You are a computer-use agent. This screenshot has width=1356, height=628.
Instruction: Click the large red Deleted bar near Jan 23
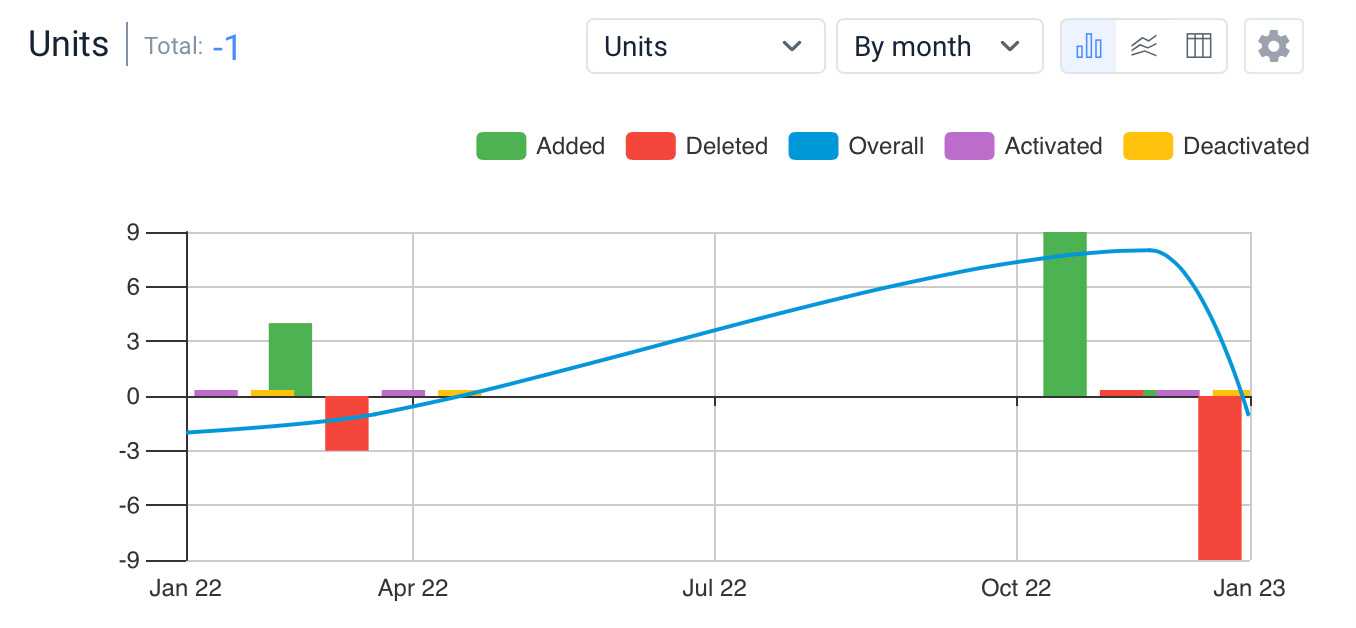1220,478
